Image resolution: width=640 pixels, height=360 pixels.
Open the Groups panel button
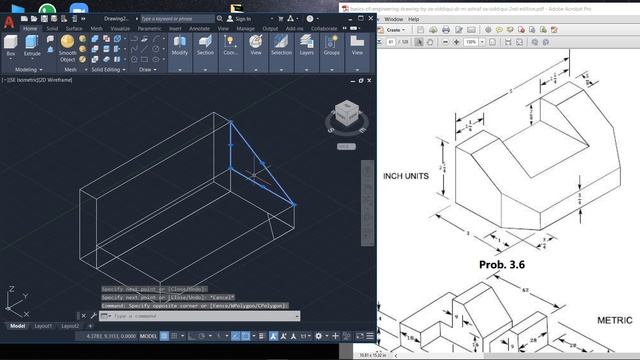tap(331, 46)
